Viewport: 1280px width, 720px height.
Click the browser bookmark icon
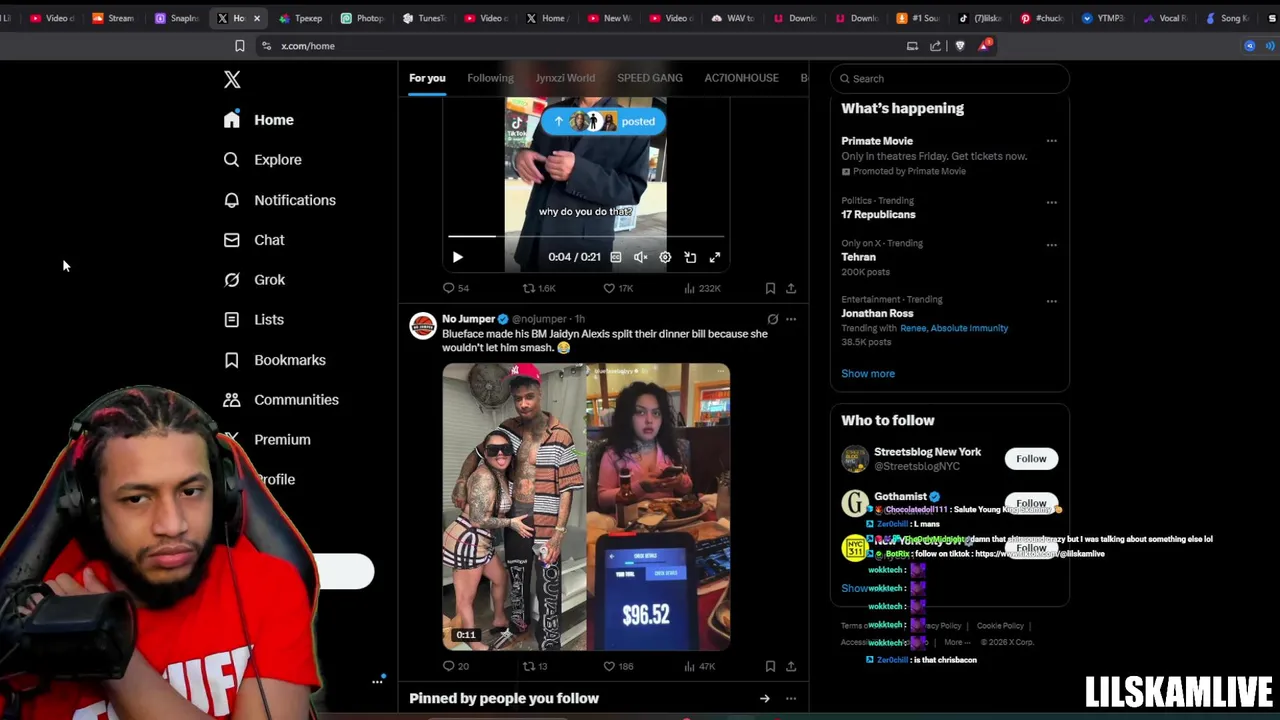point(240,46)
